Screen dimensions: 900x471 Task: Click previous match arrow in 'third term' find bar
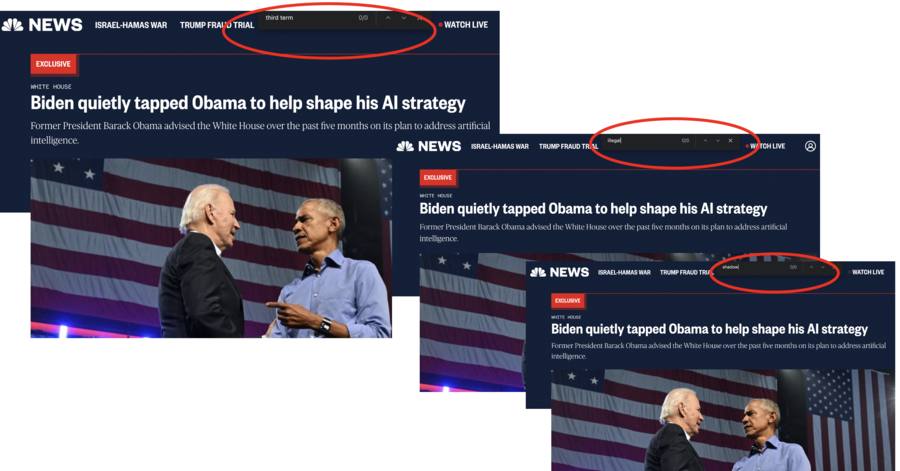[388, 18]
